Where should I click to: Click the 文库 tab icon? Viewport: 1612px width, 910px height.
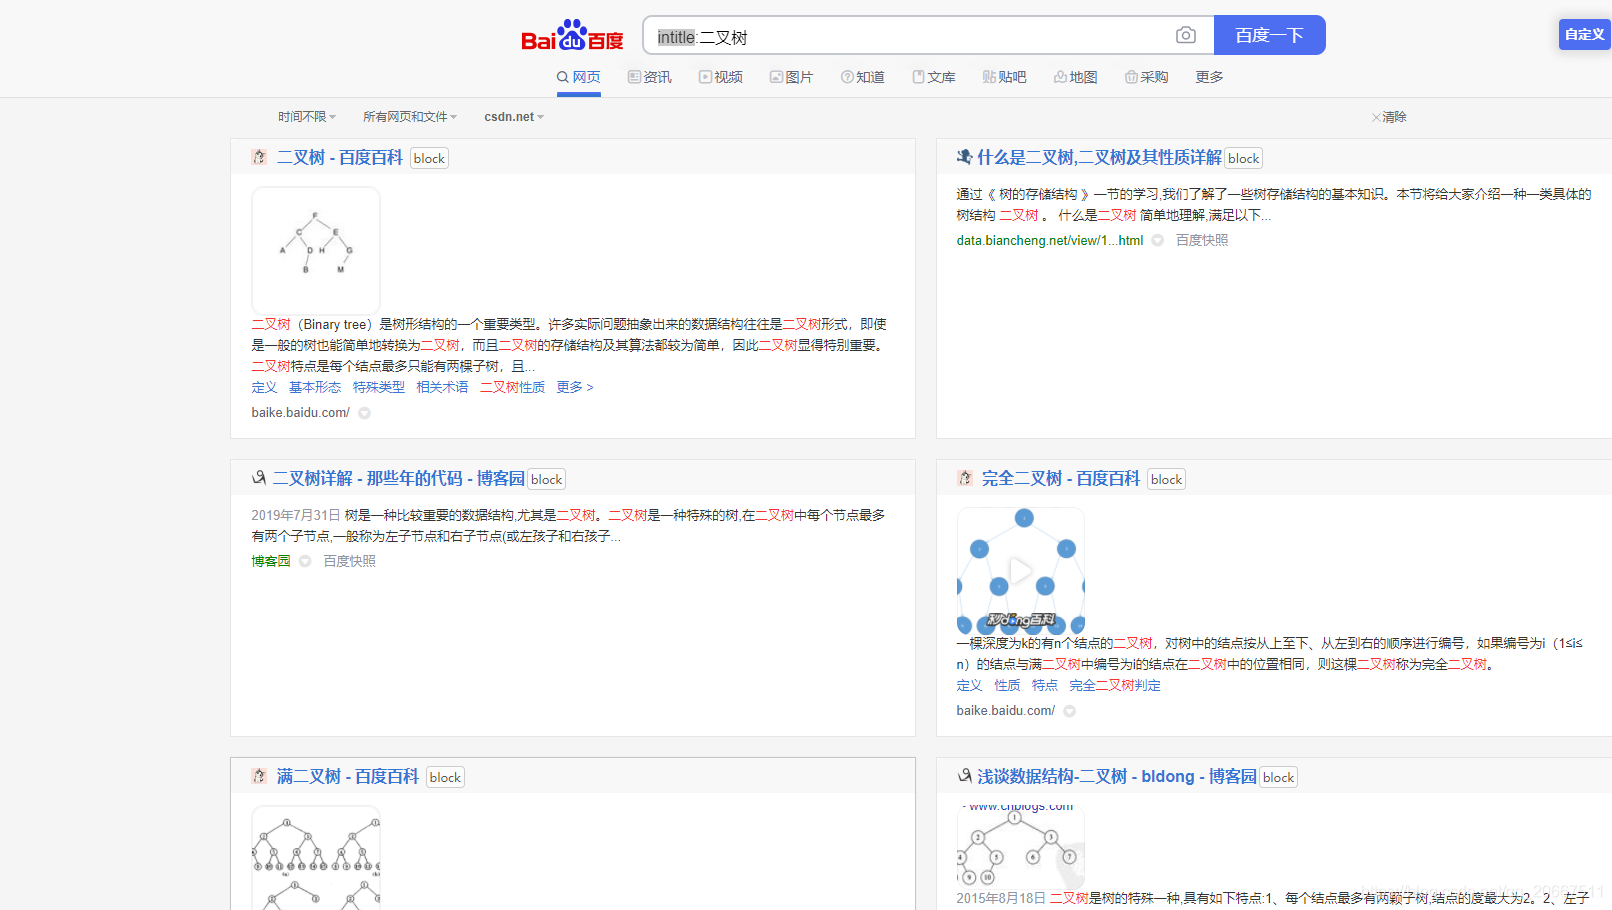pyautogui.click(x=918, y=77)
